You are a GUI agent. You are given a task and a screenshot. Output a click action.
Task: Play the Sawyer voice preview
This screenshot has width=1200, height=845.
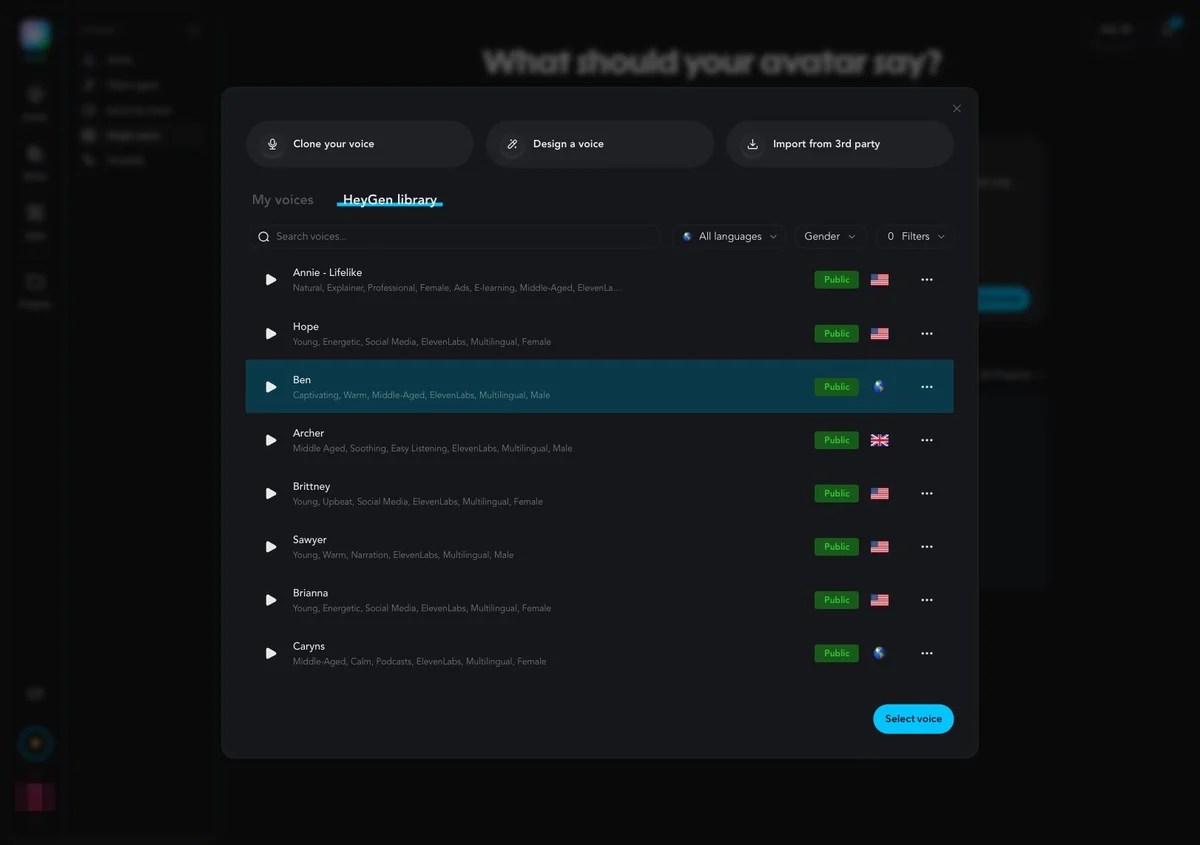271,547
